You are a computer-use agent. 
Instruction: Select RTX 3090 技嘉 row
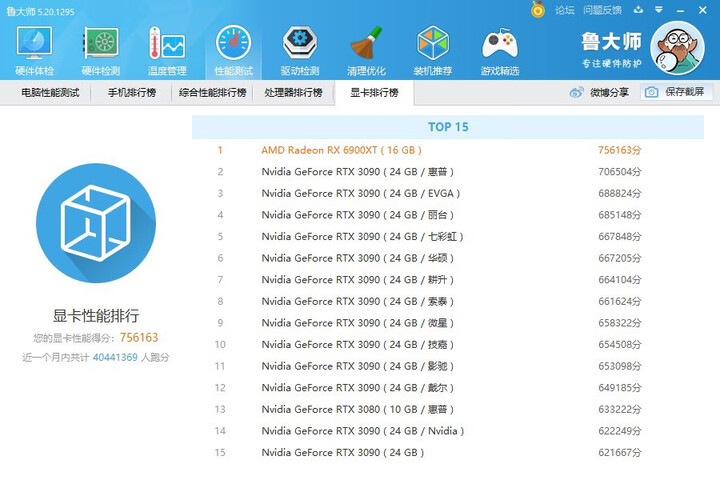click(x=448, y=344)
